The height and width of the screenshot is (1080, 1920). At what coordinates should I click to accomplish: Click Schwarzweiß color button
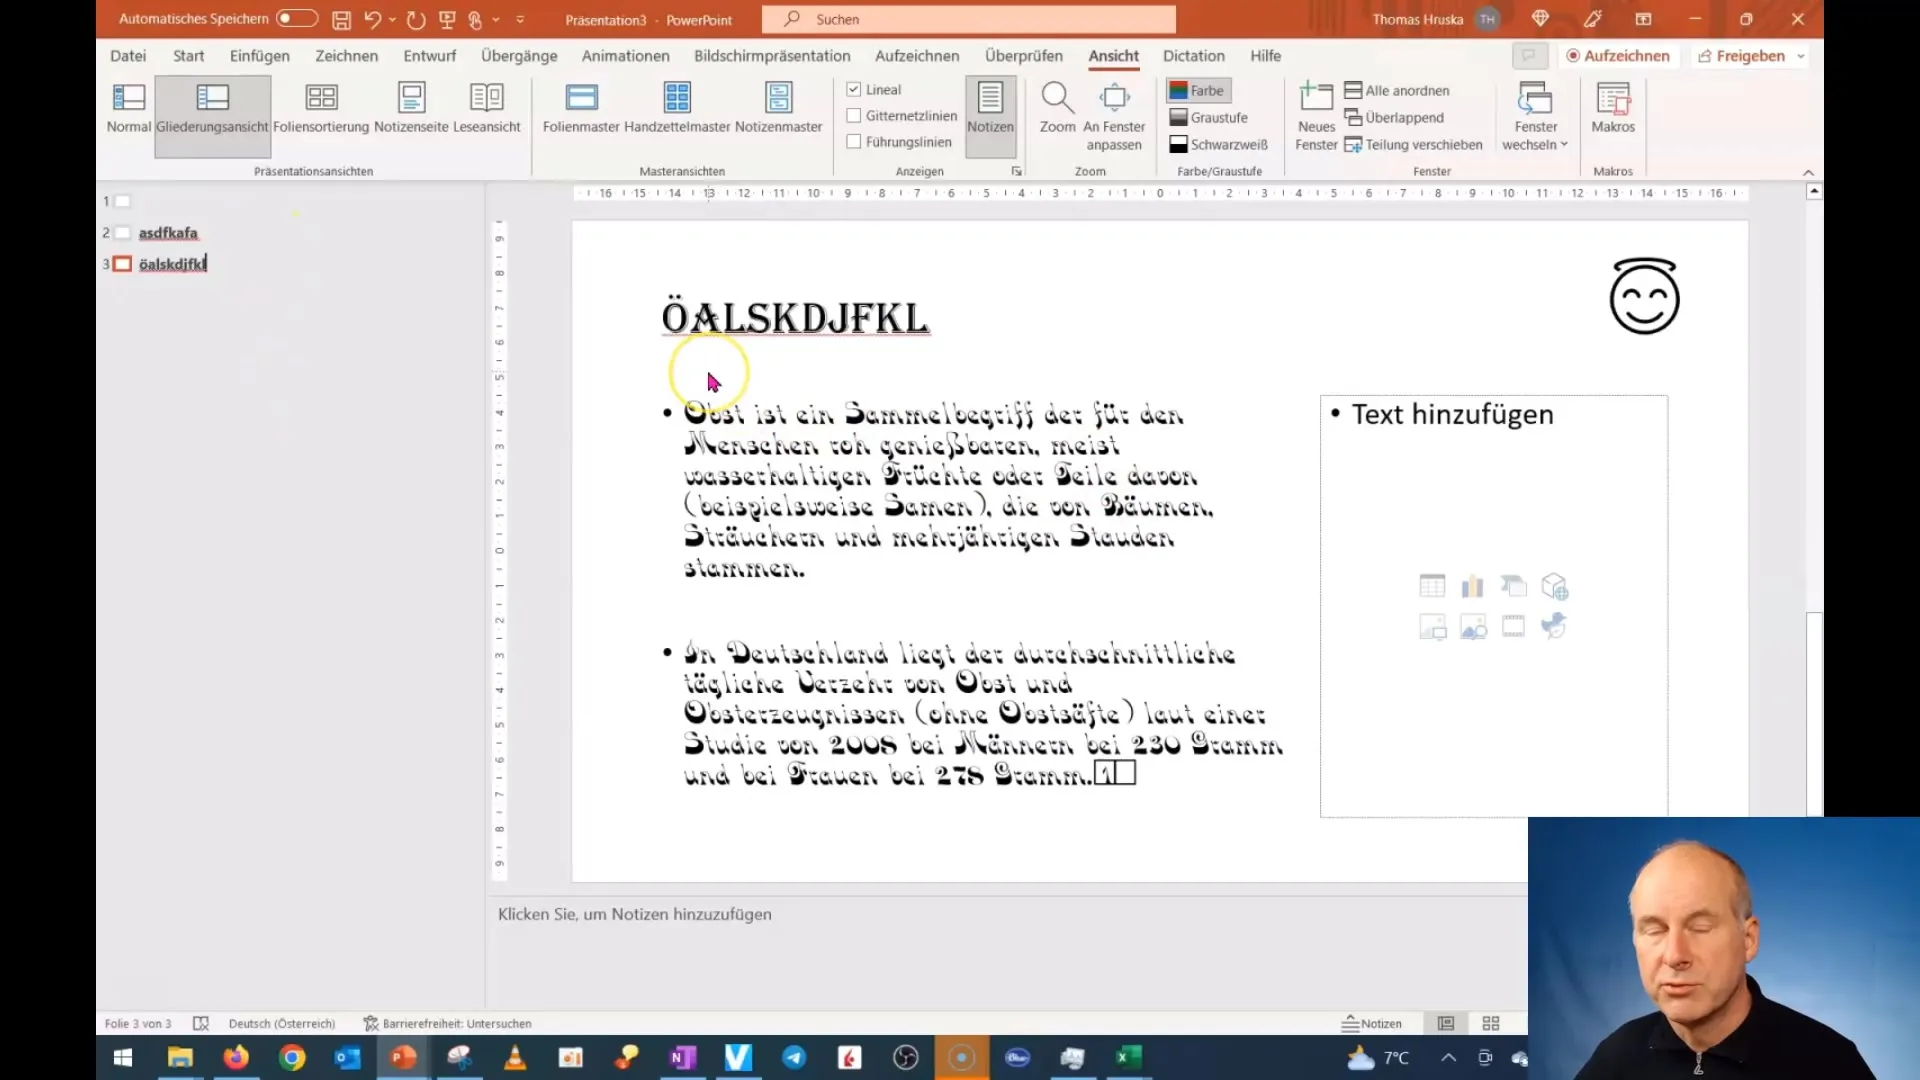tap(1217, 144)
